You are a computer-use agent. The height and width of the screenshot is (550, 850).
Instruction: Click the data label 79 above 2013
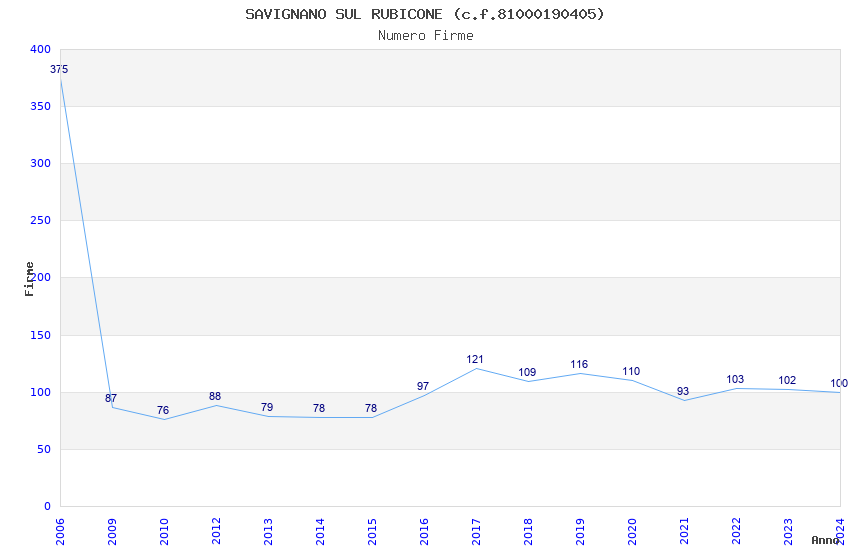pos(267,407)
